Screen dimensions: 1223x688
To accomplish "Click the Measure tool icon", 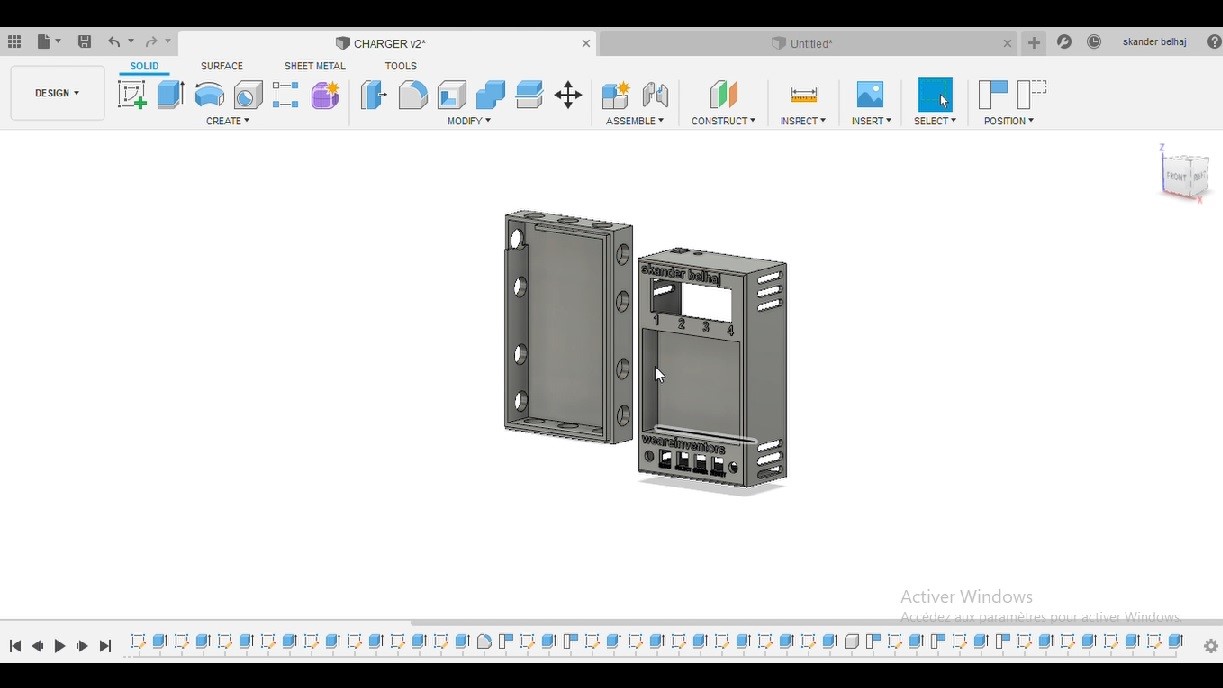I will click(x=804, y=95).
